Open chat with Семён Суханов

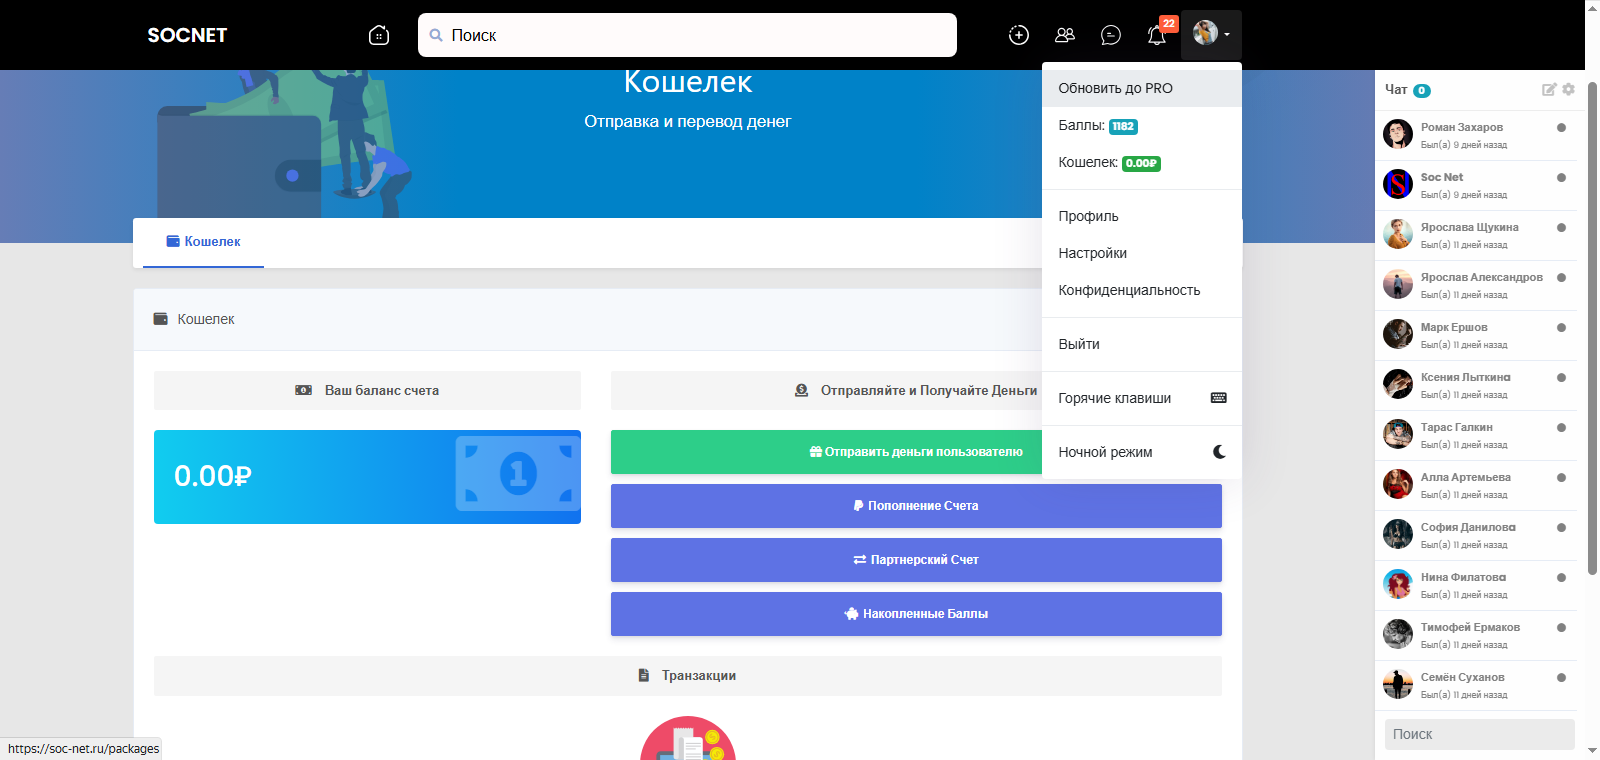tap(1476, 685)
